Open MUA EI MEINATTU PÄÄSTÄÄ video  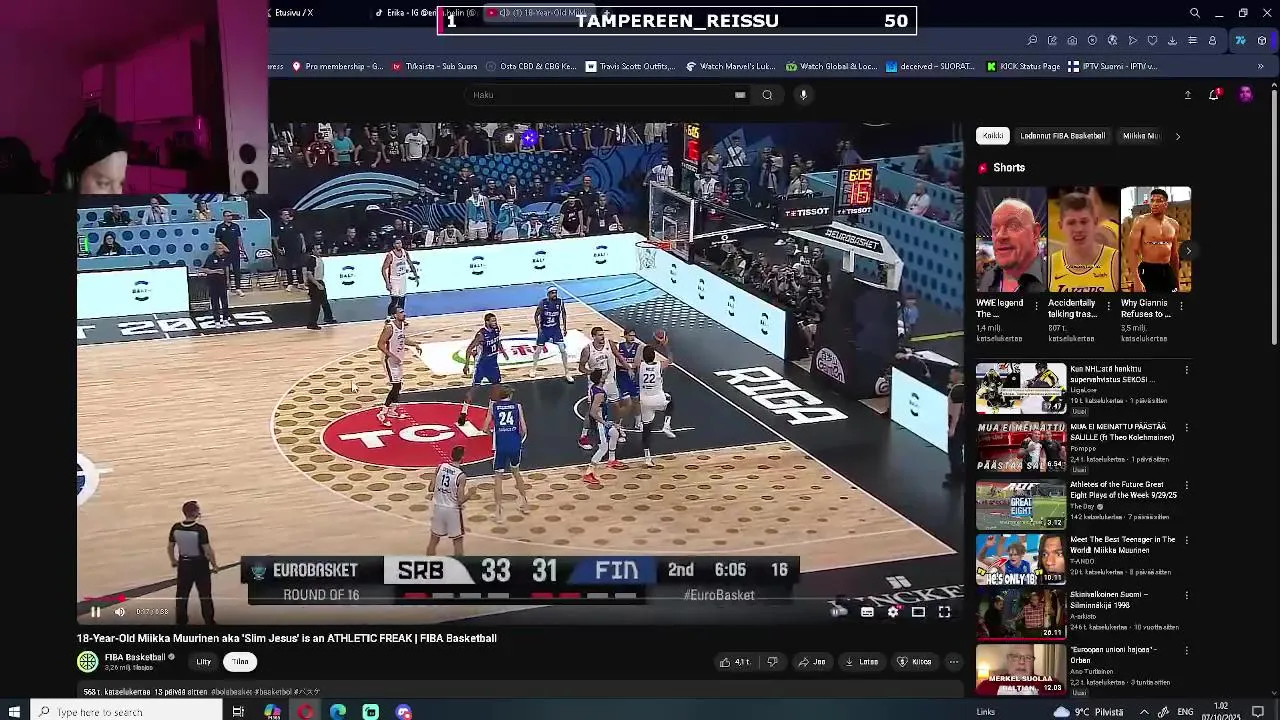[1021, 446]
